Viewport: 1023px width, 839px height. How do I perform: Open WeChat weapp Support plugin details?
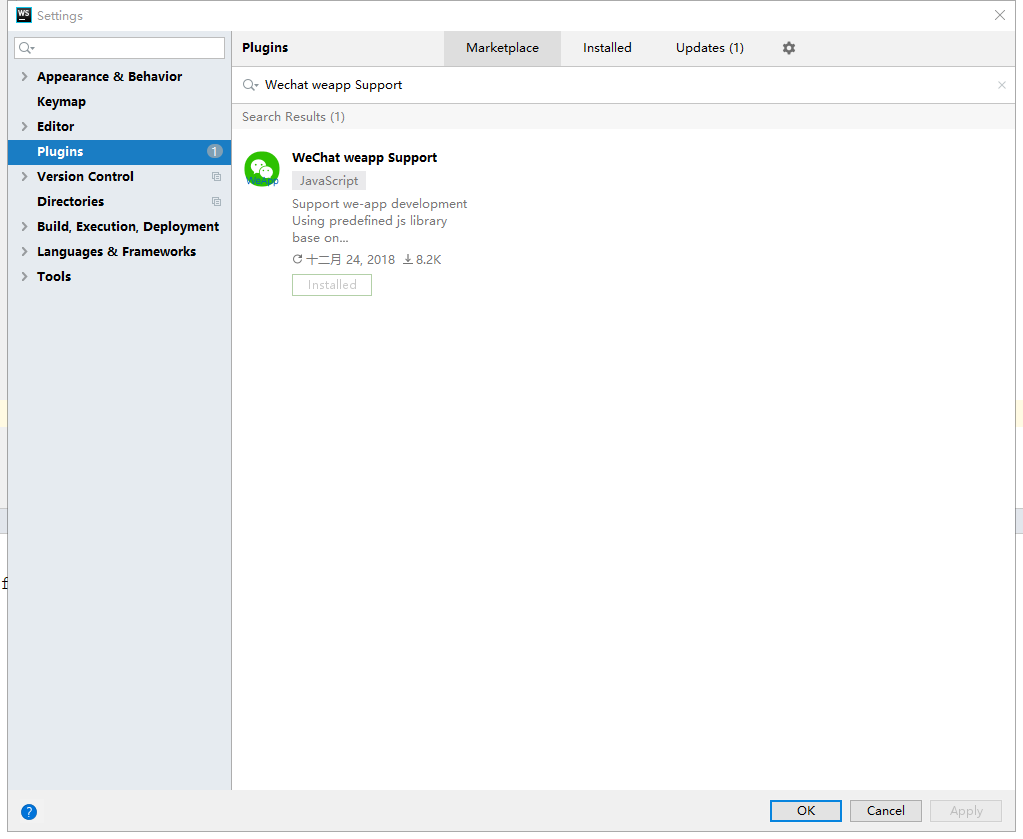coord(365,158)
